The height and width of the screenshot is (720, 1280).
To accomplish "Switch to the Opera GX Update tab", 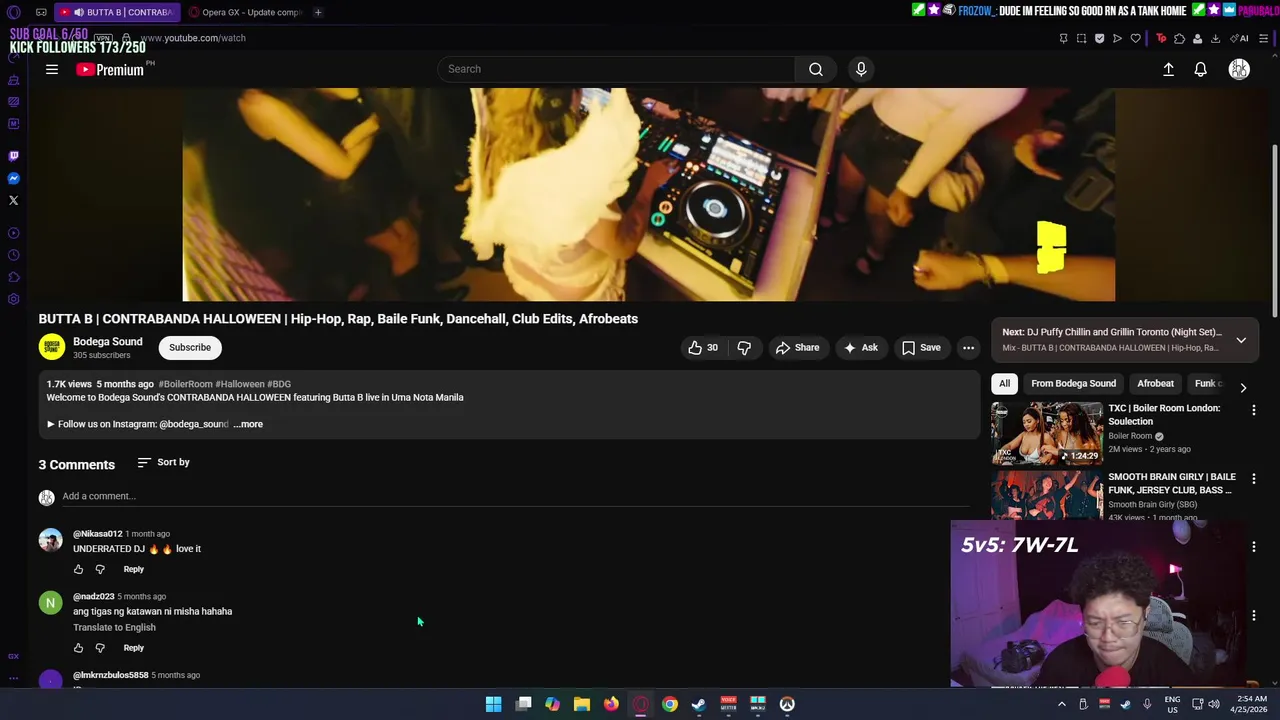I will 245,12.
